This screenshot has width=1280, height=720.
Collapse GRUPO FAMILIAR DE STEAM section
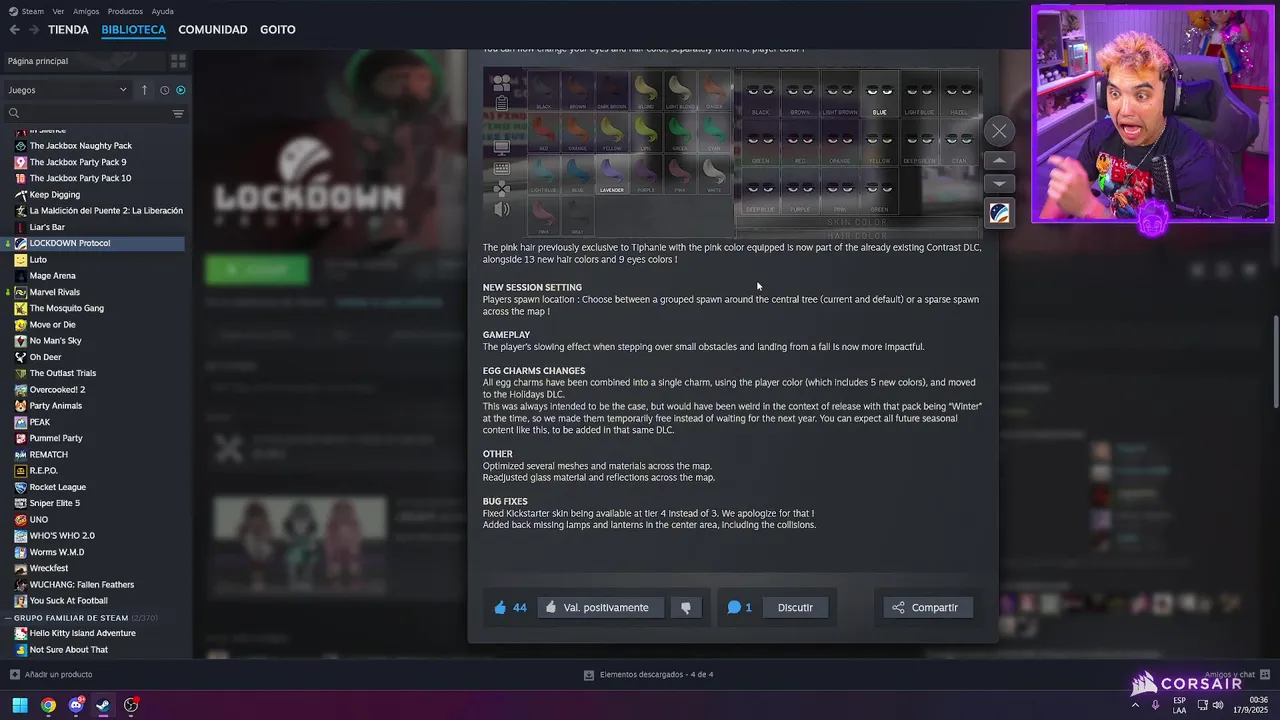8,618
